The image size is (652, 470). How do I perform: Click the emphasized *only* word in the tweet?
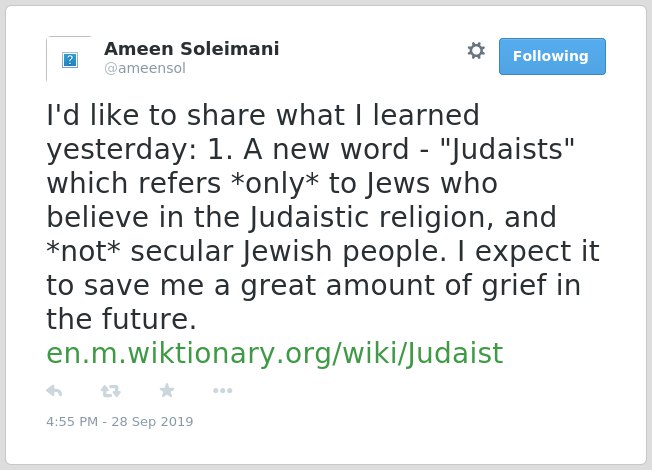click(x=275, y=184)
